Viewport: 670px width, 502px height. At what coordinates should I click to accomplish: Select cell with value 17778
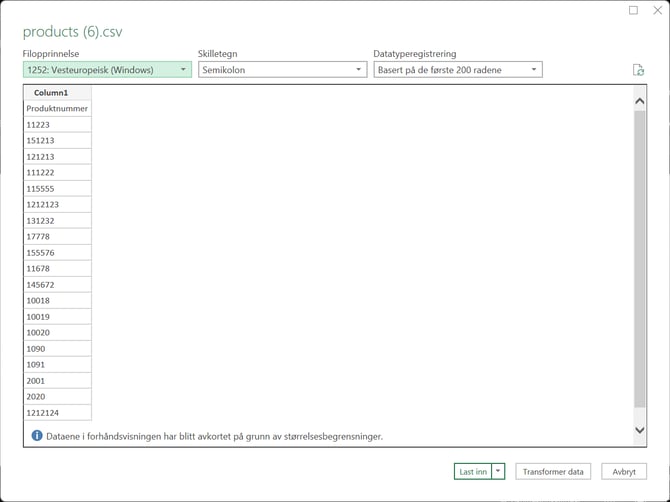(x=57, y=237)
